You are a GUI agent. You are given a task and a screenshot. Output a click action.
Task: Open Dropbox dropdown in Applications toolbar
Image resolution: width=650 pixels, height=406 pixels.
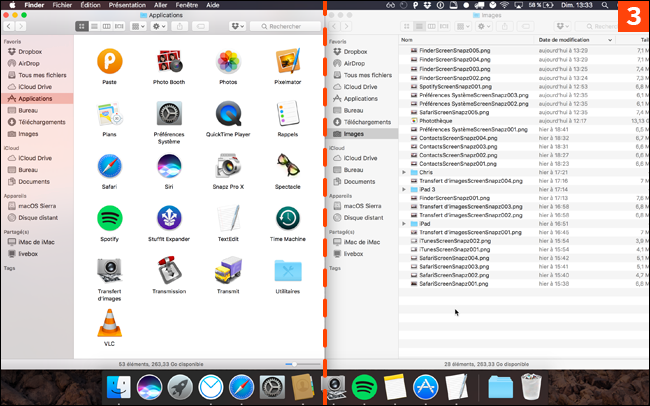click(238, 26)
